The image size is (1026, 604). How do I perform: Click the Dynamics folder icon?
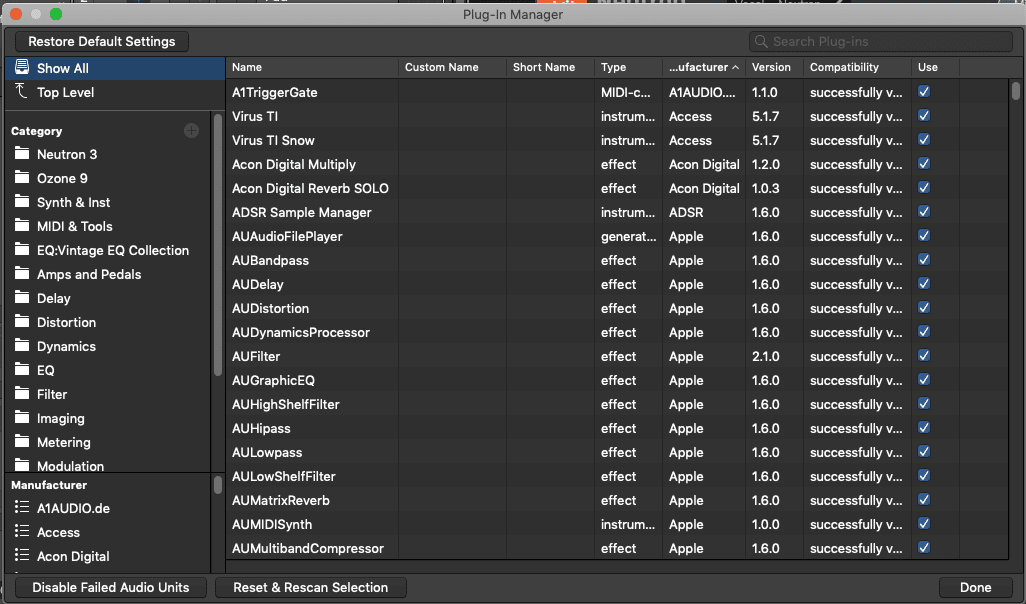coord(22,346)
